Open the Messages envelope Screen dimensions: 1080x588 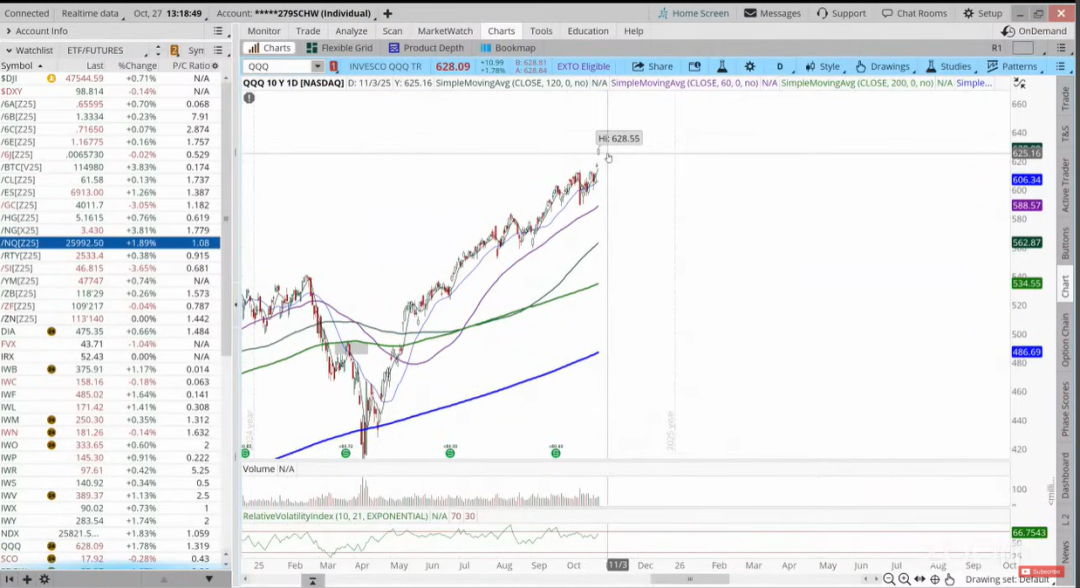pos(772,13)
